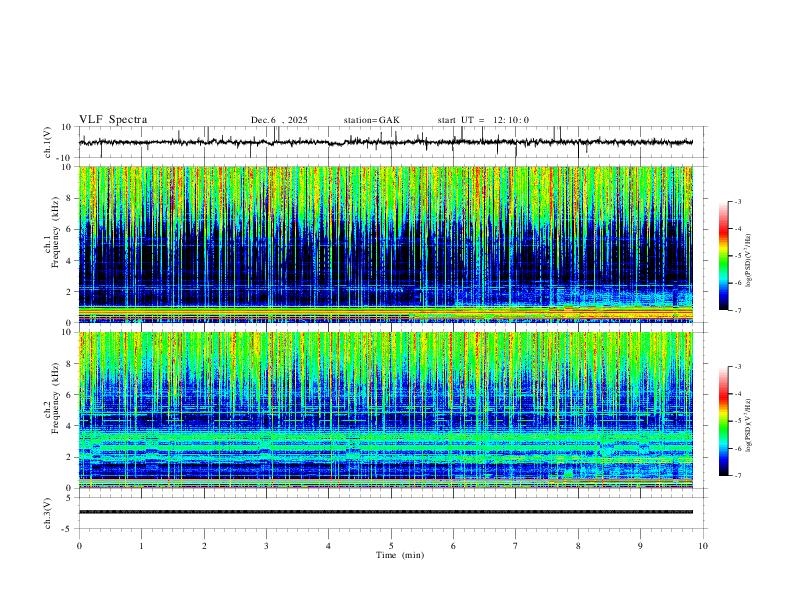This screenshot has height=612, width=792.
Task: Click the ch.2 Frequency (kHz) axis label
Action: (x=52, y=398)
